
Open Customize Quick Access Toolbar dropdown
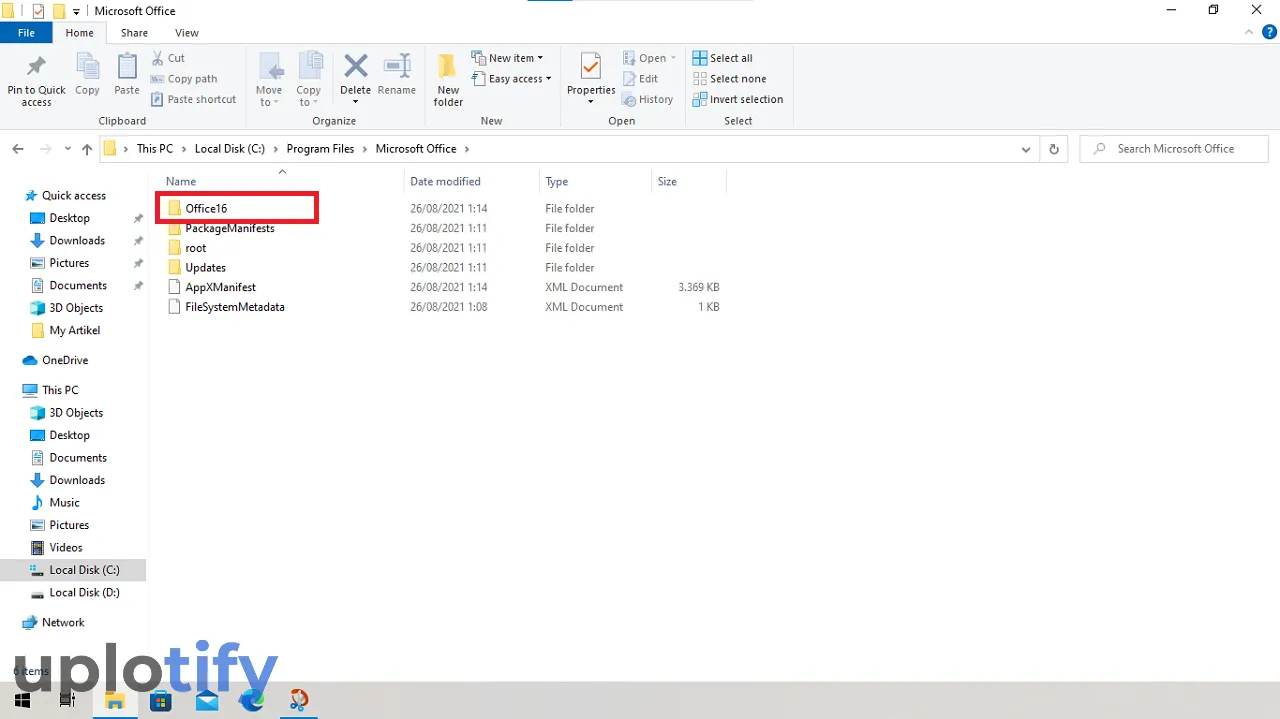click(77, 11)
